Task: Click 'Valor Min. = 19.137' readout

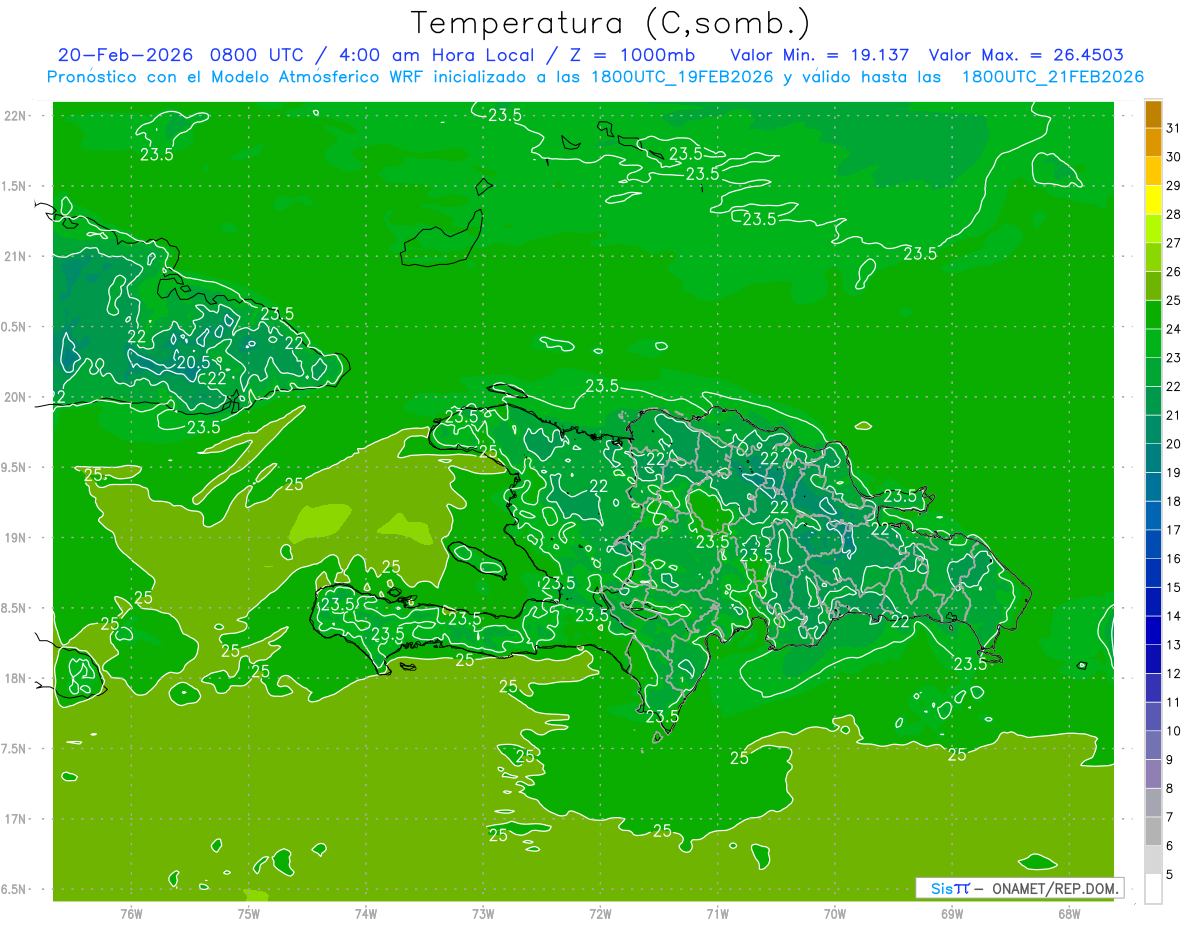Action: coord(820,54)
